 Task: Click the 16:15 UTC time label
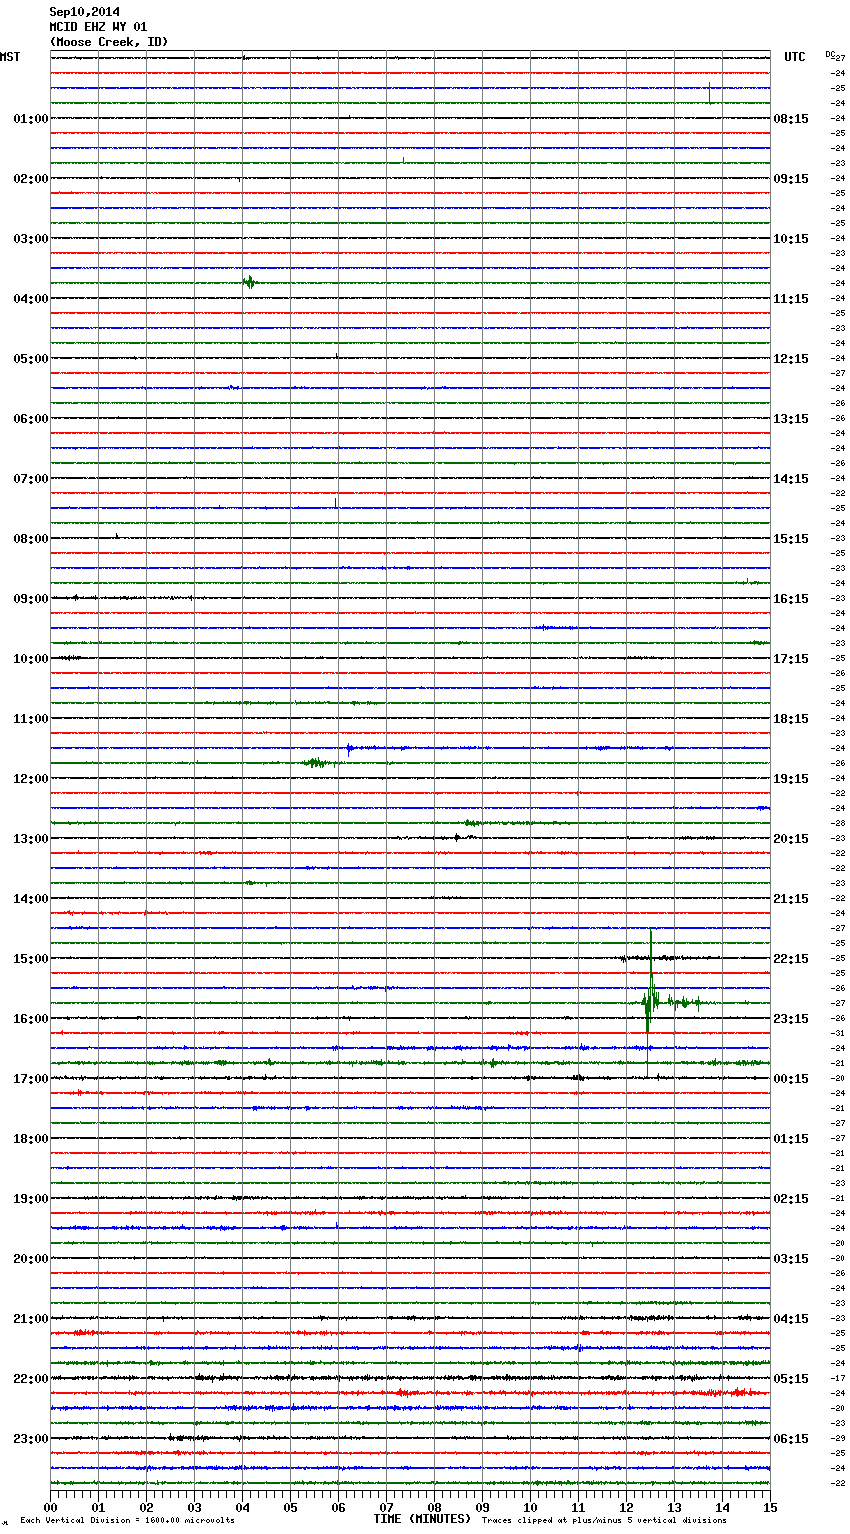tap(791, 599)
